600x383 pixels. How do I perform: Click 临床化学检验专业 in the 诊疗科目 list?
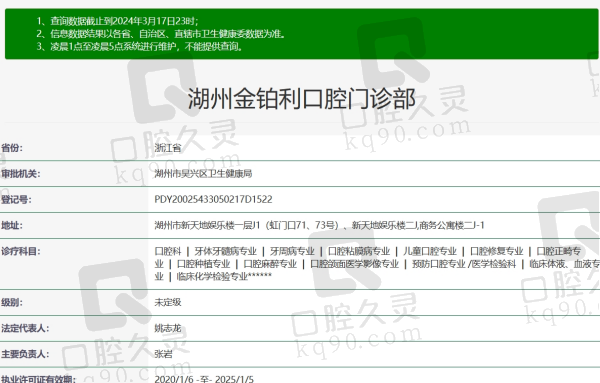click(x=224, y=276)
